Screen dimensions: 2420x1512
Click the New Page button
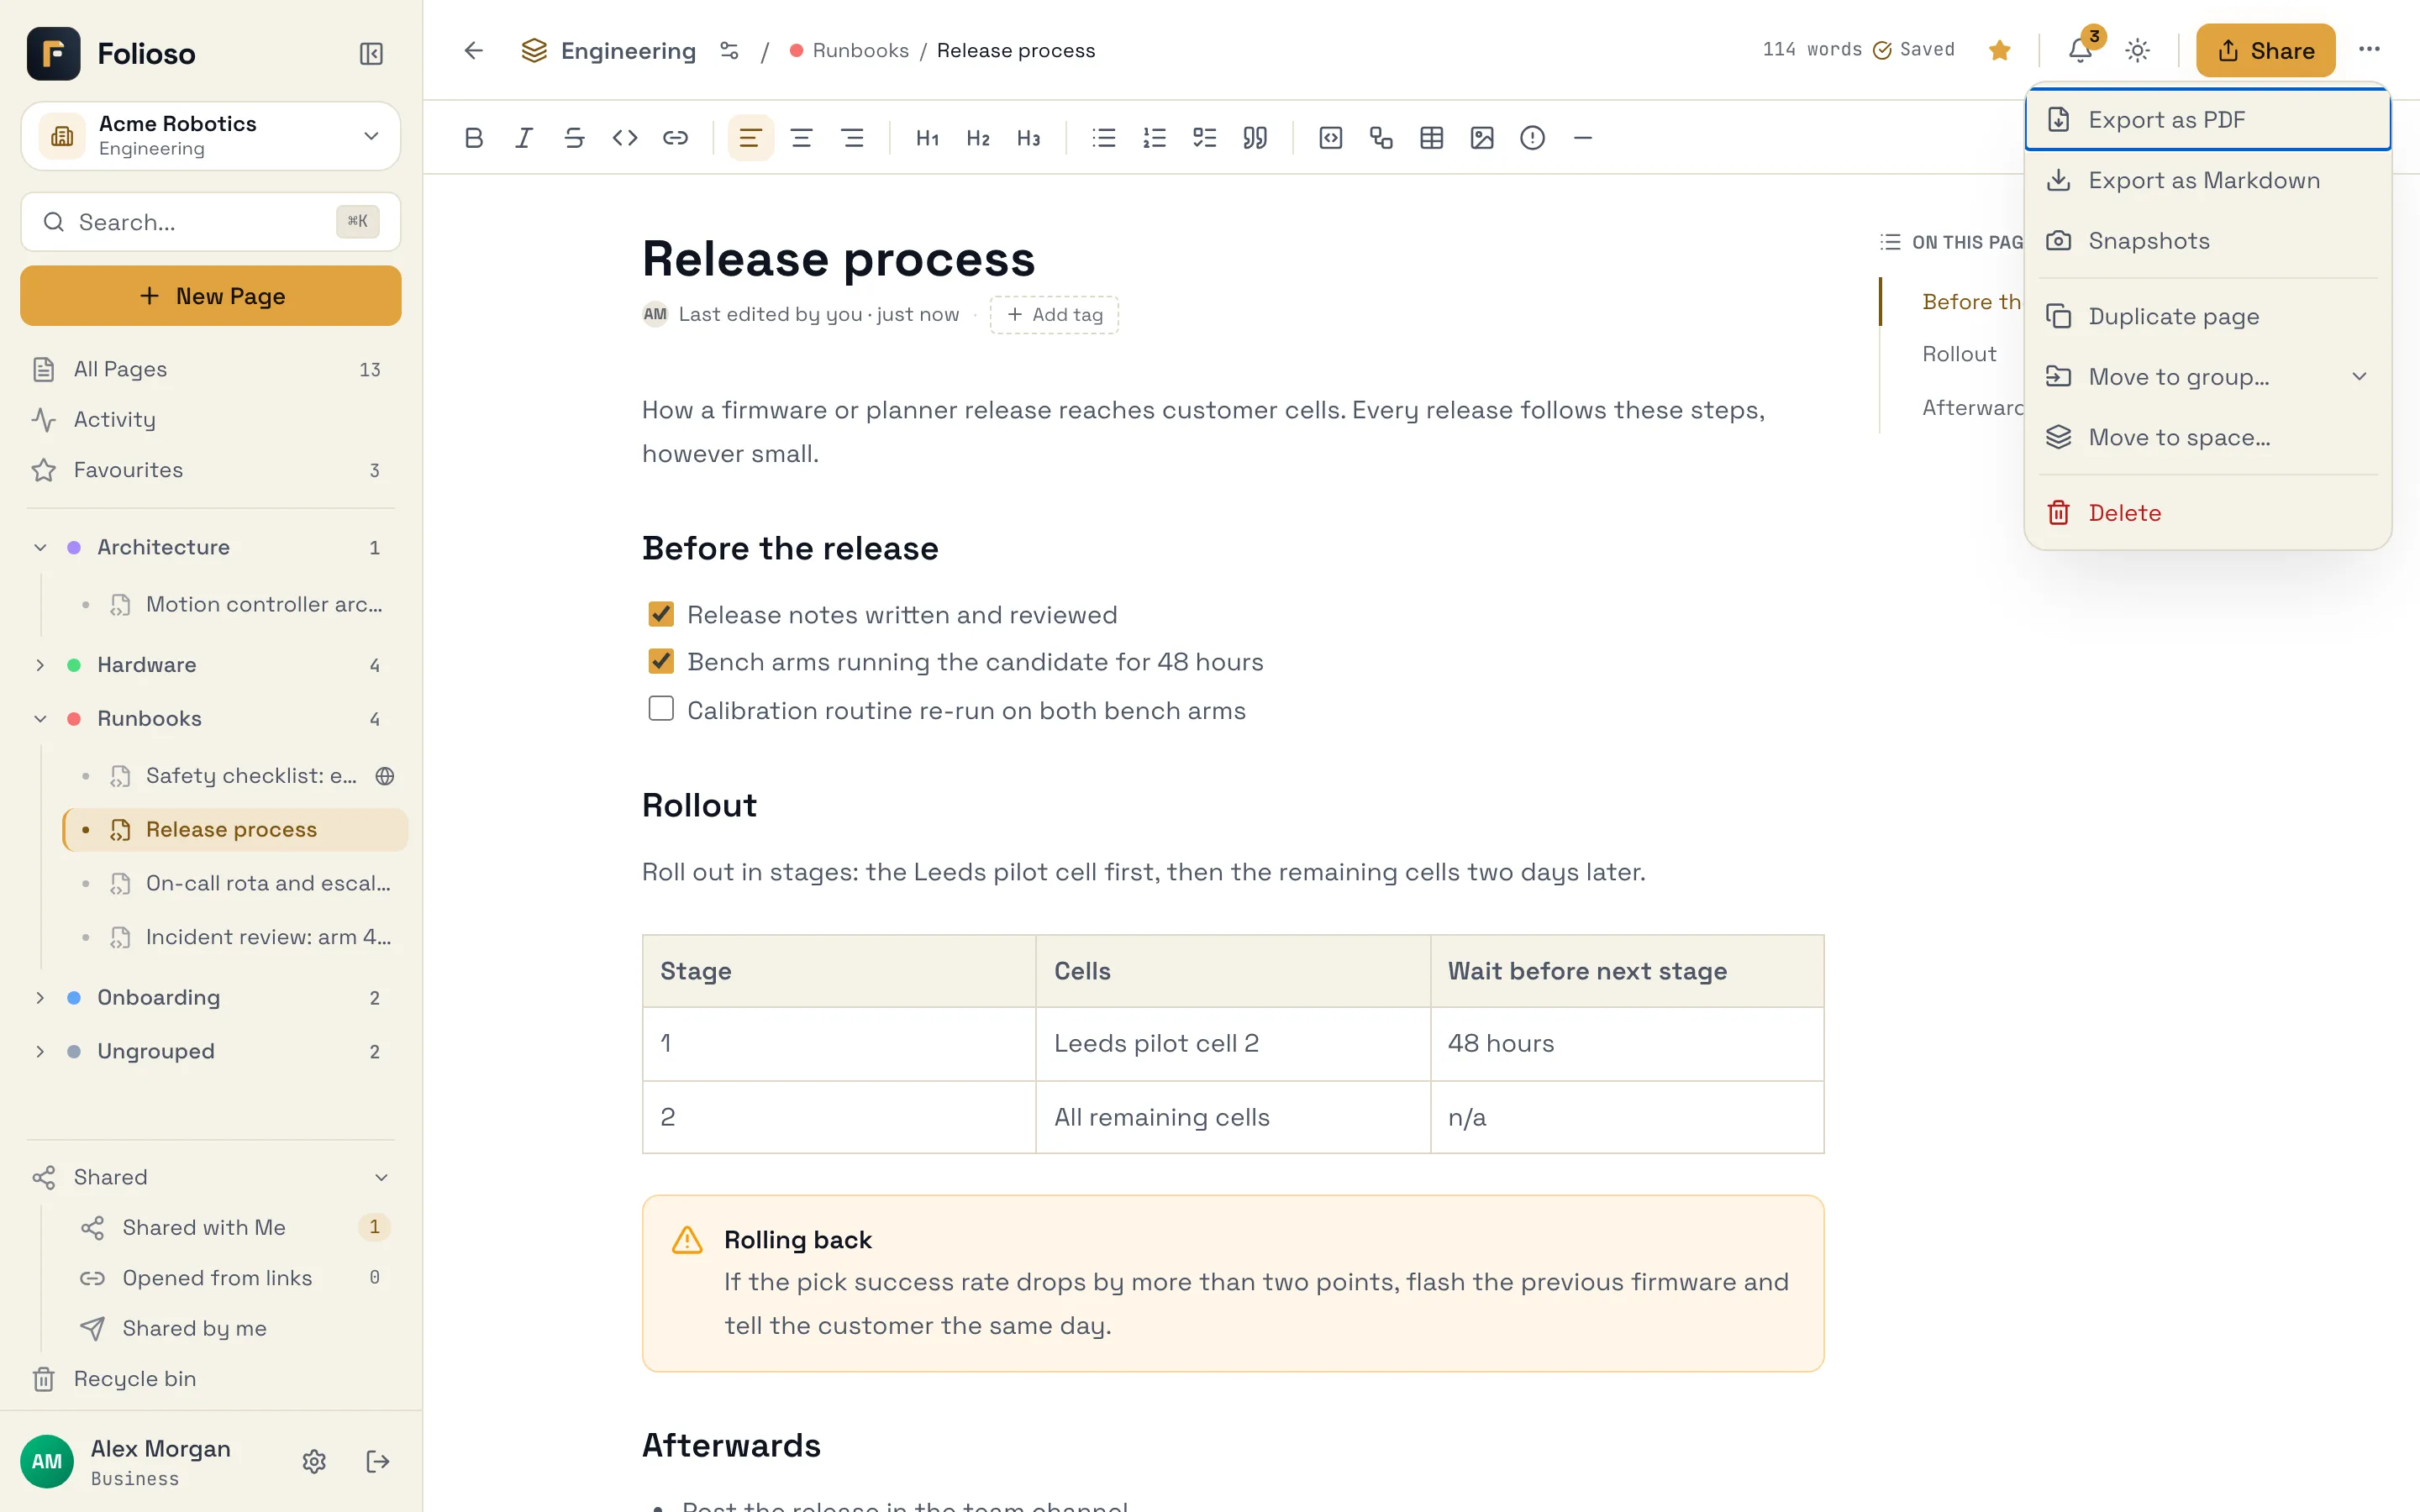(x=210, y=296)
